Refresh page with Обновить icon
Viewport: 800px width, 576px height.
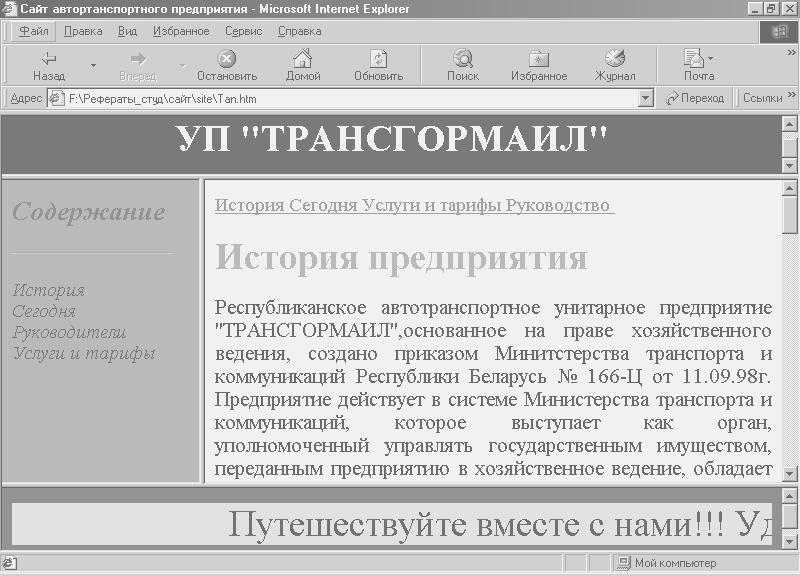tap(379, 58)
